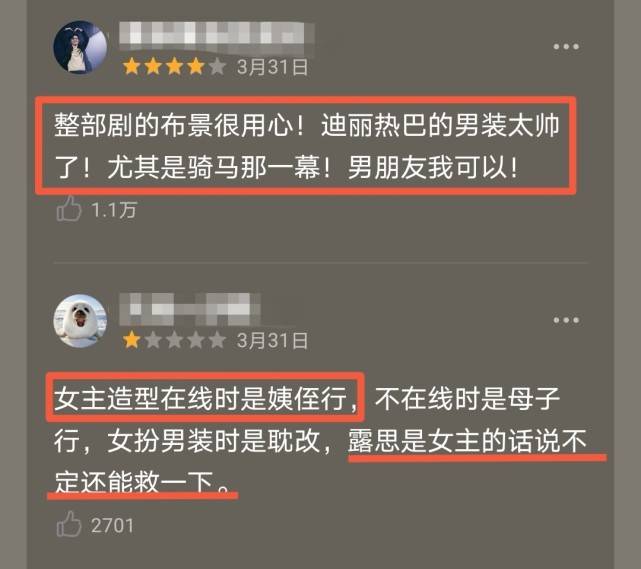Click the first gold star of second review
Viewport: 641px width, 569px height.
coord(132,340)
